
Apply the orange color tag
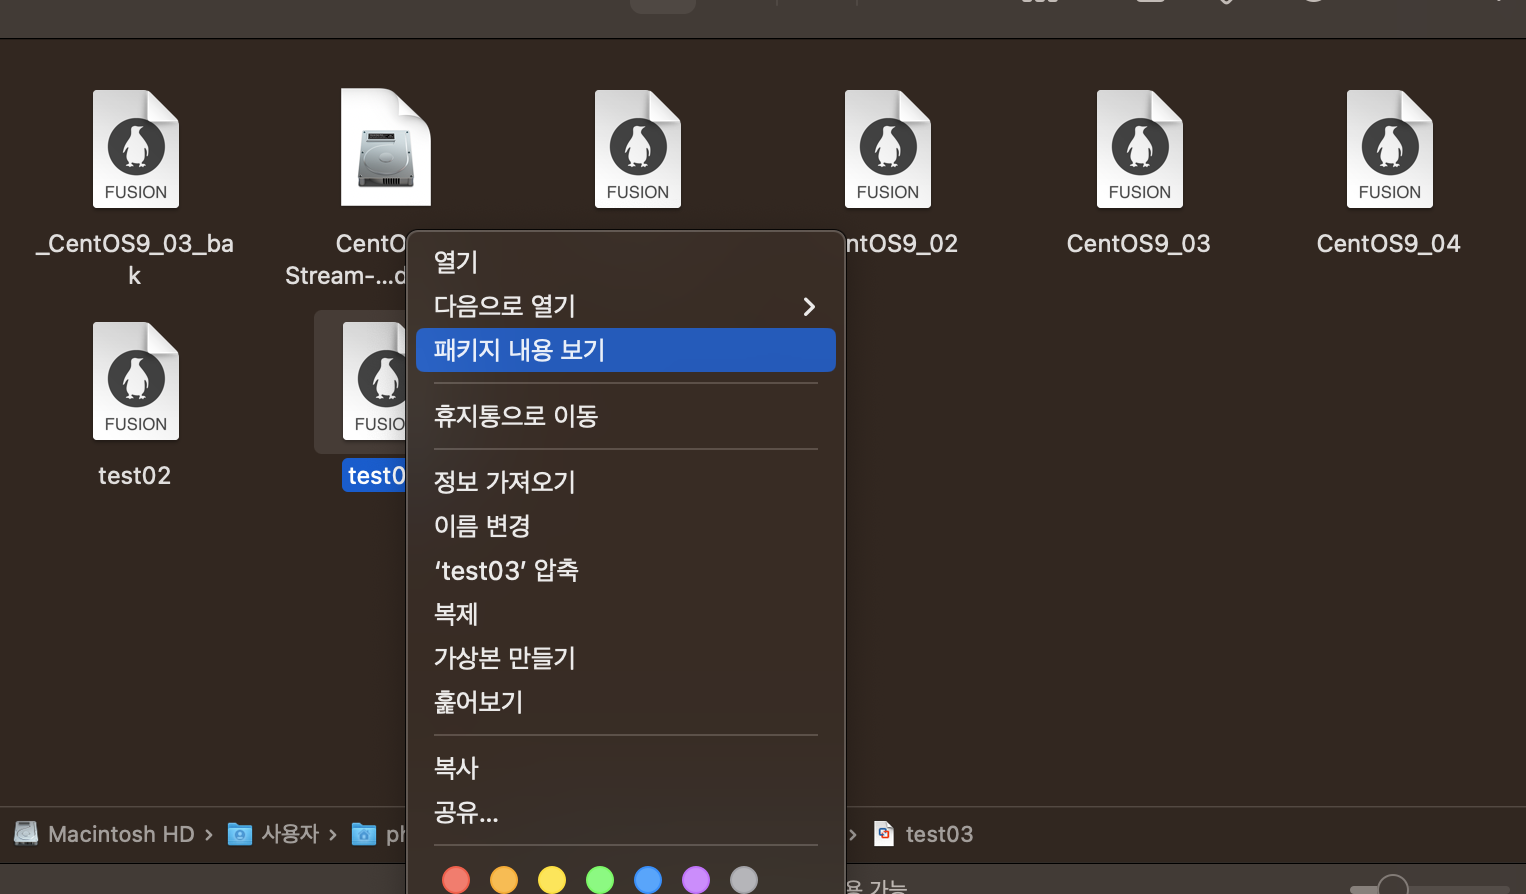[504, 880]
